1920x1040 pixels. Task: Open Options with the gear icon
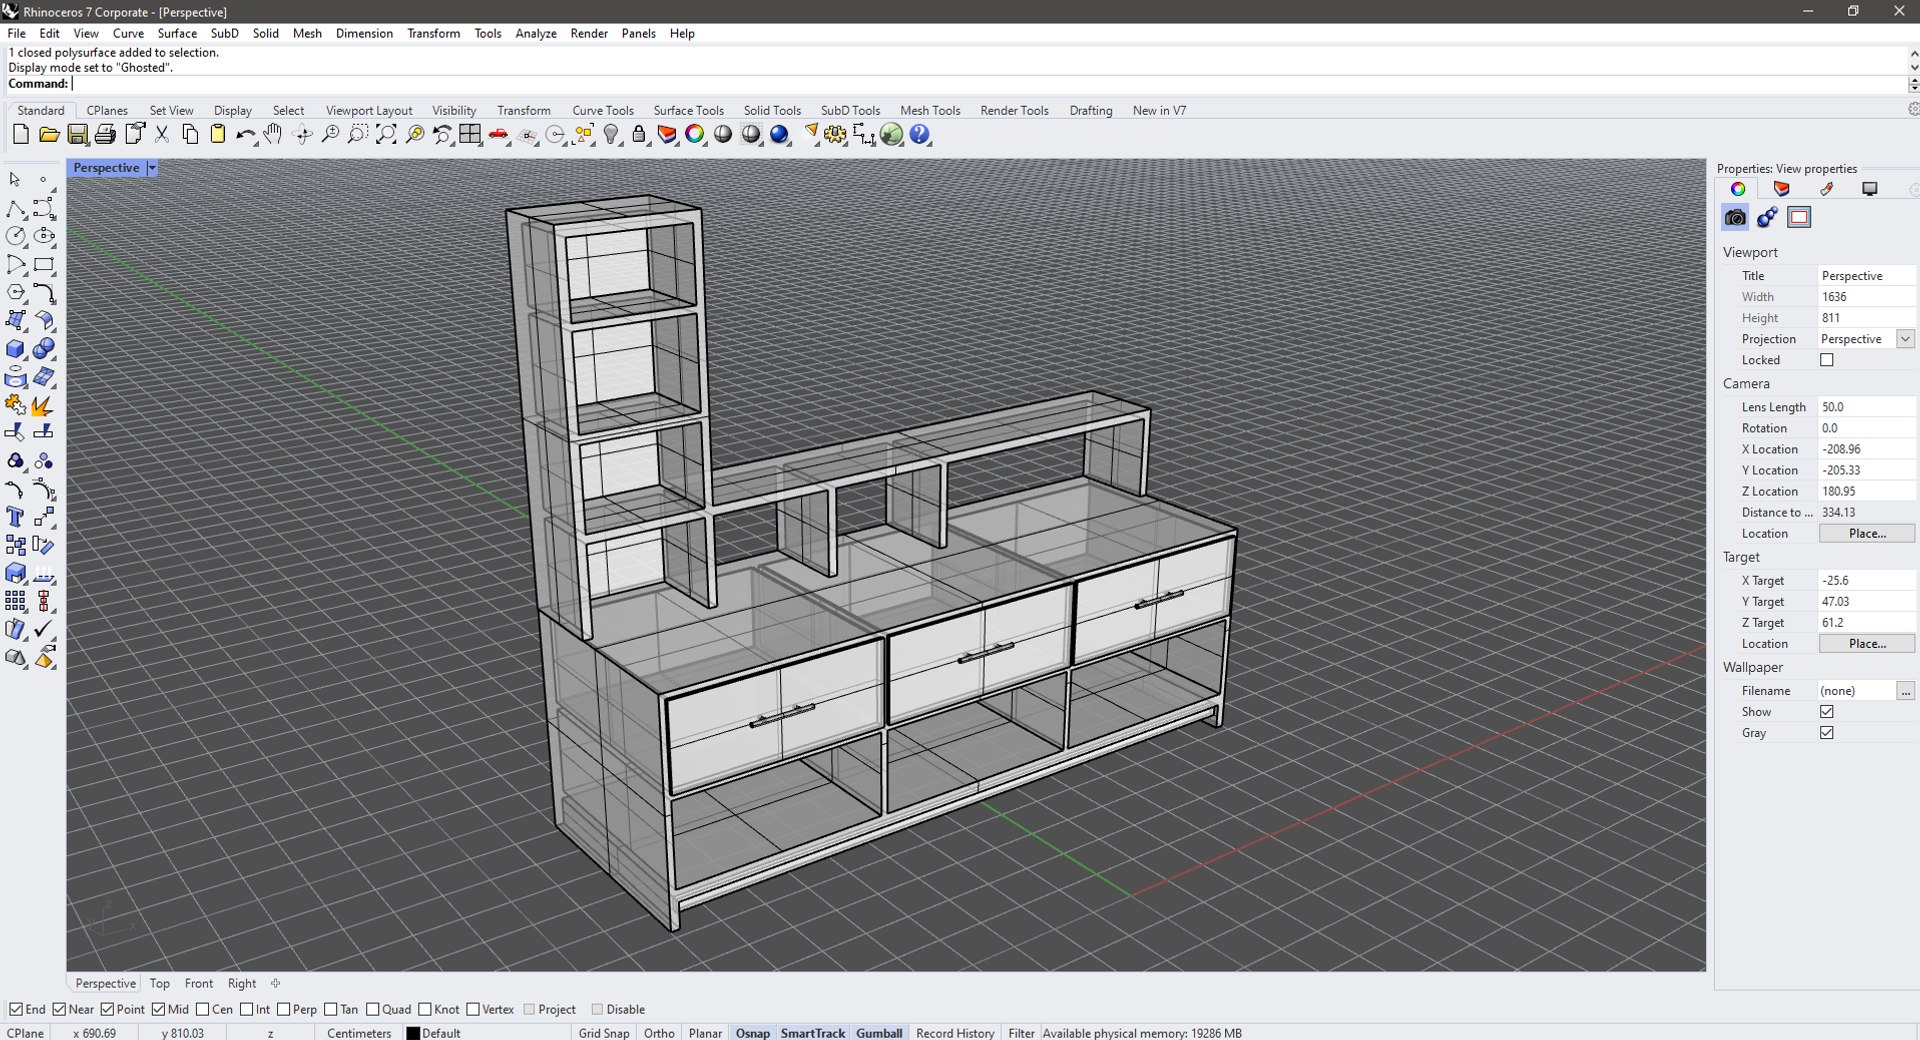(835, 134)
